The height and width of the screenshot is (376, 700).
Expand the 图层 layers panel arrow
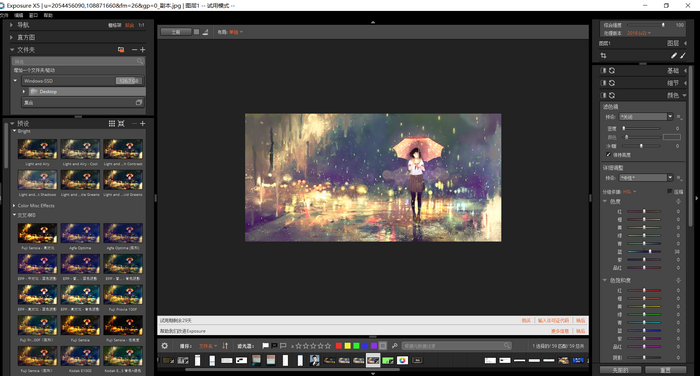point(685,43)
